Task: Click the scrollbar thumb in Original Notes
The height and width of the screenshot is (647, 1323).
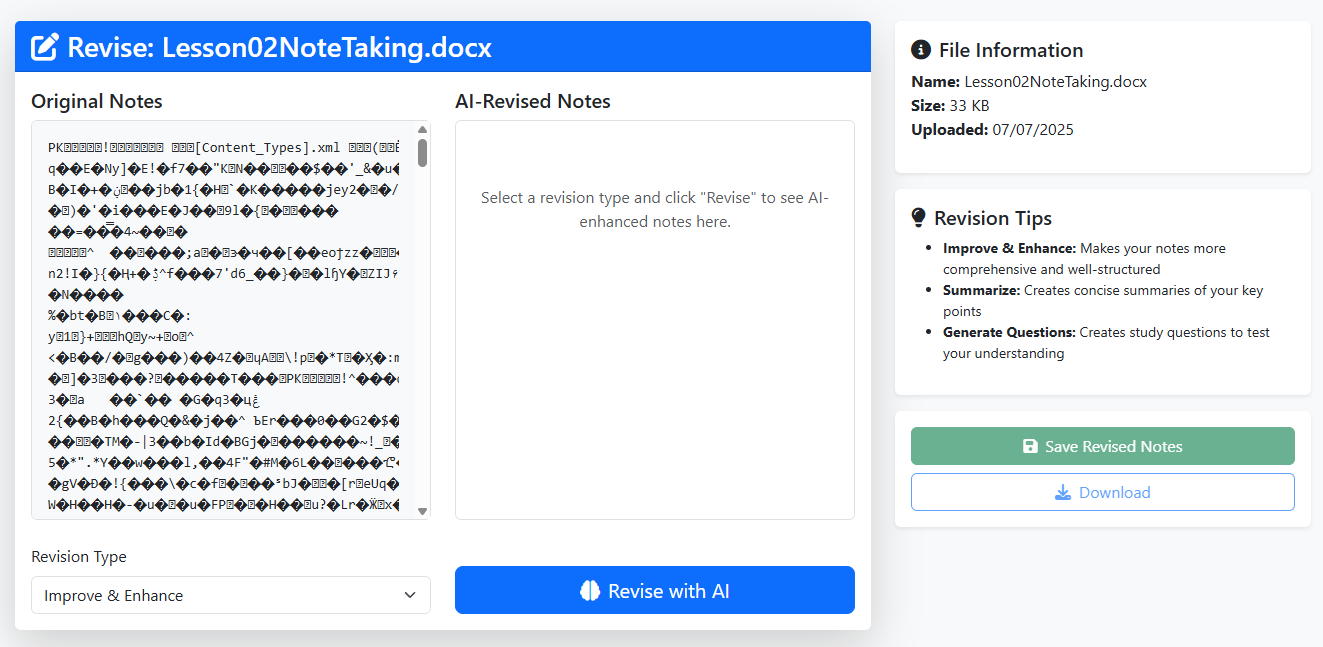Action: click(422, 153)
